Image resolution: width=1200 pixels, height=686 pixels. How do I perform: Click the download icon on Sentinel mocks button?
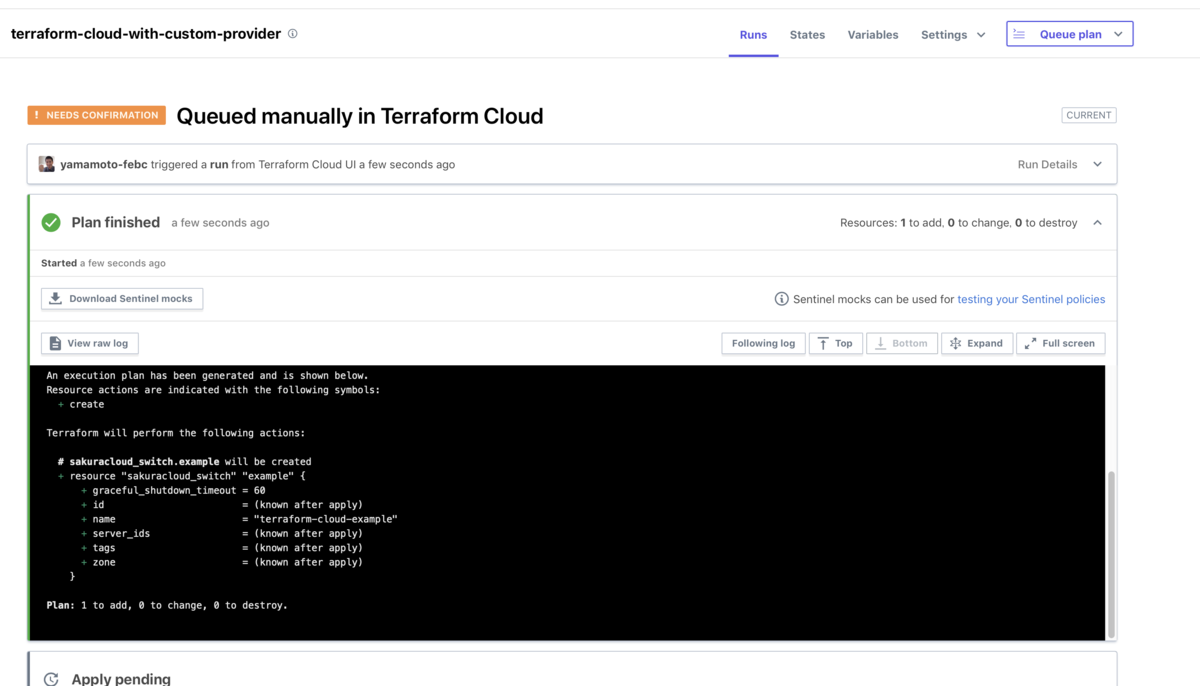pyautogui.click(x=56, y=299)
